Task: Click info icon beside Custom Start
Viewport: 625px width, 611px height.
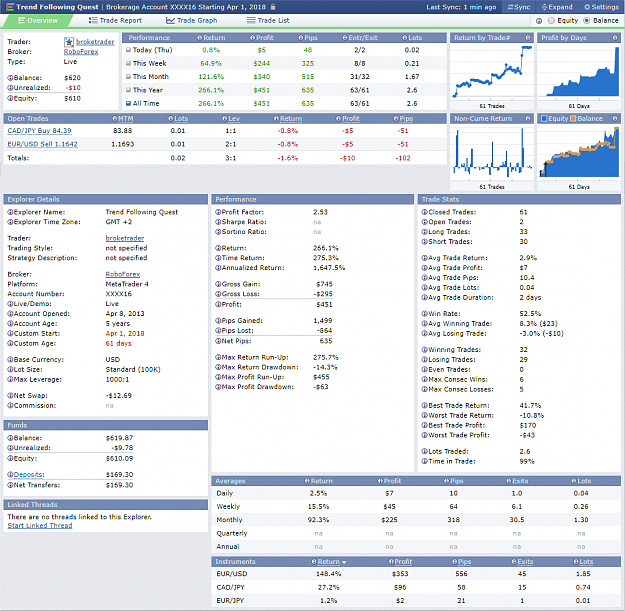Action: [10, 334]
